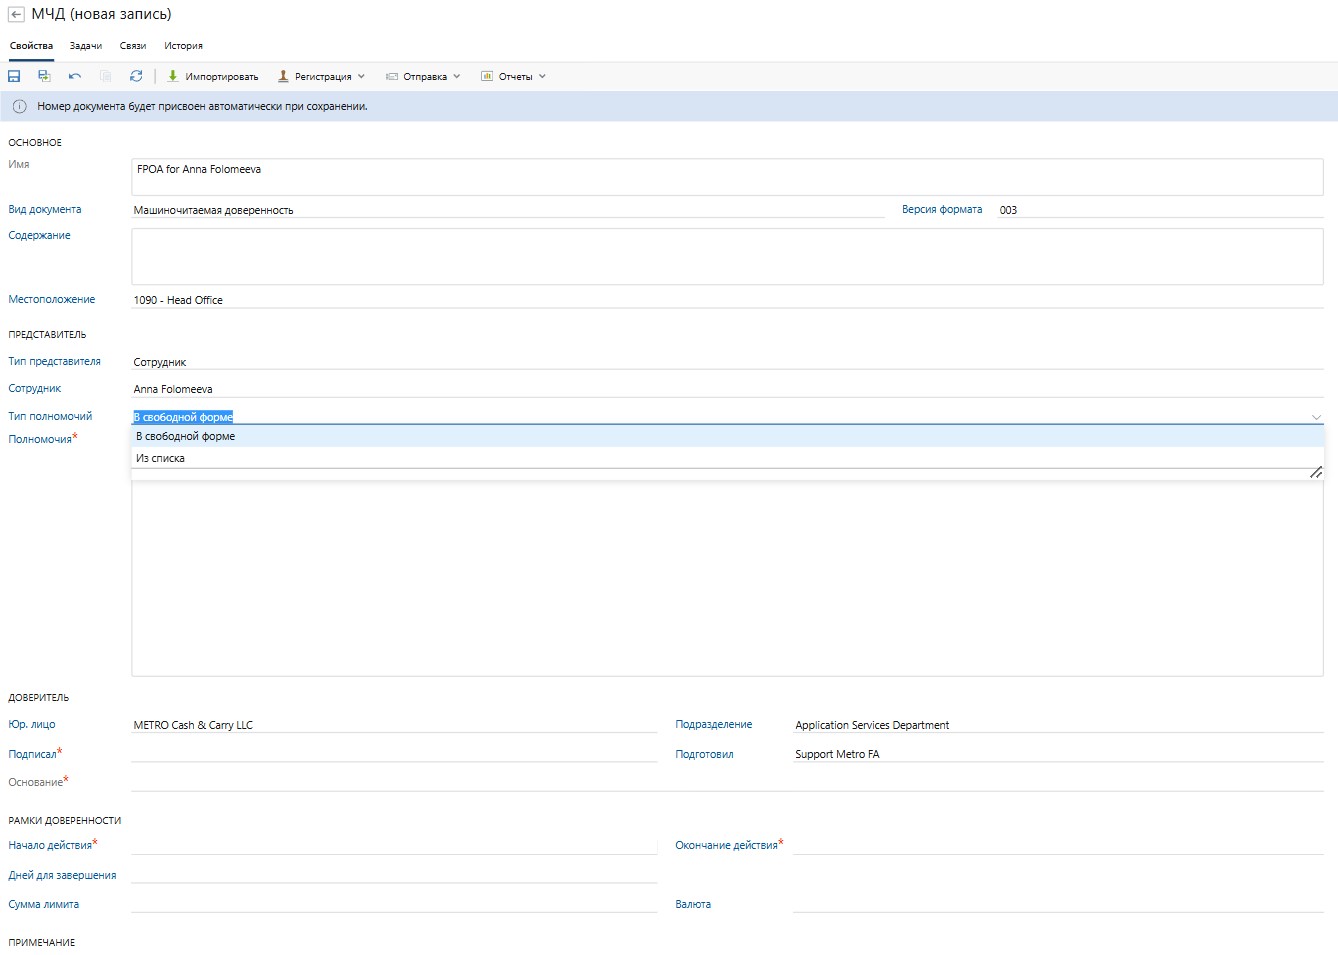Switch to the Задачи tab

(x=86, y=46)
